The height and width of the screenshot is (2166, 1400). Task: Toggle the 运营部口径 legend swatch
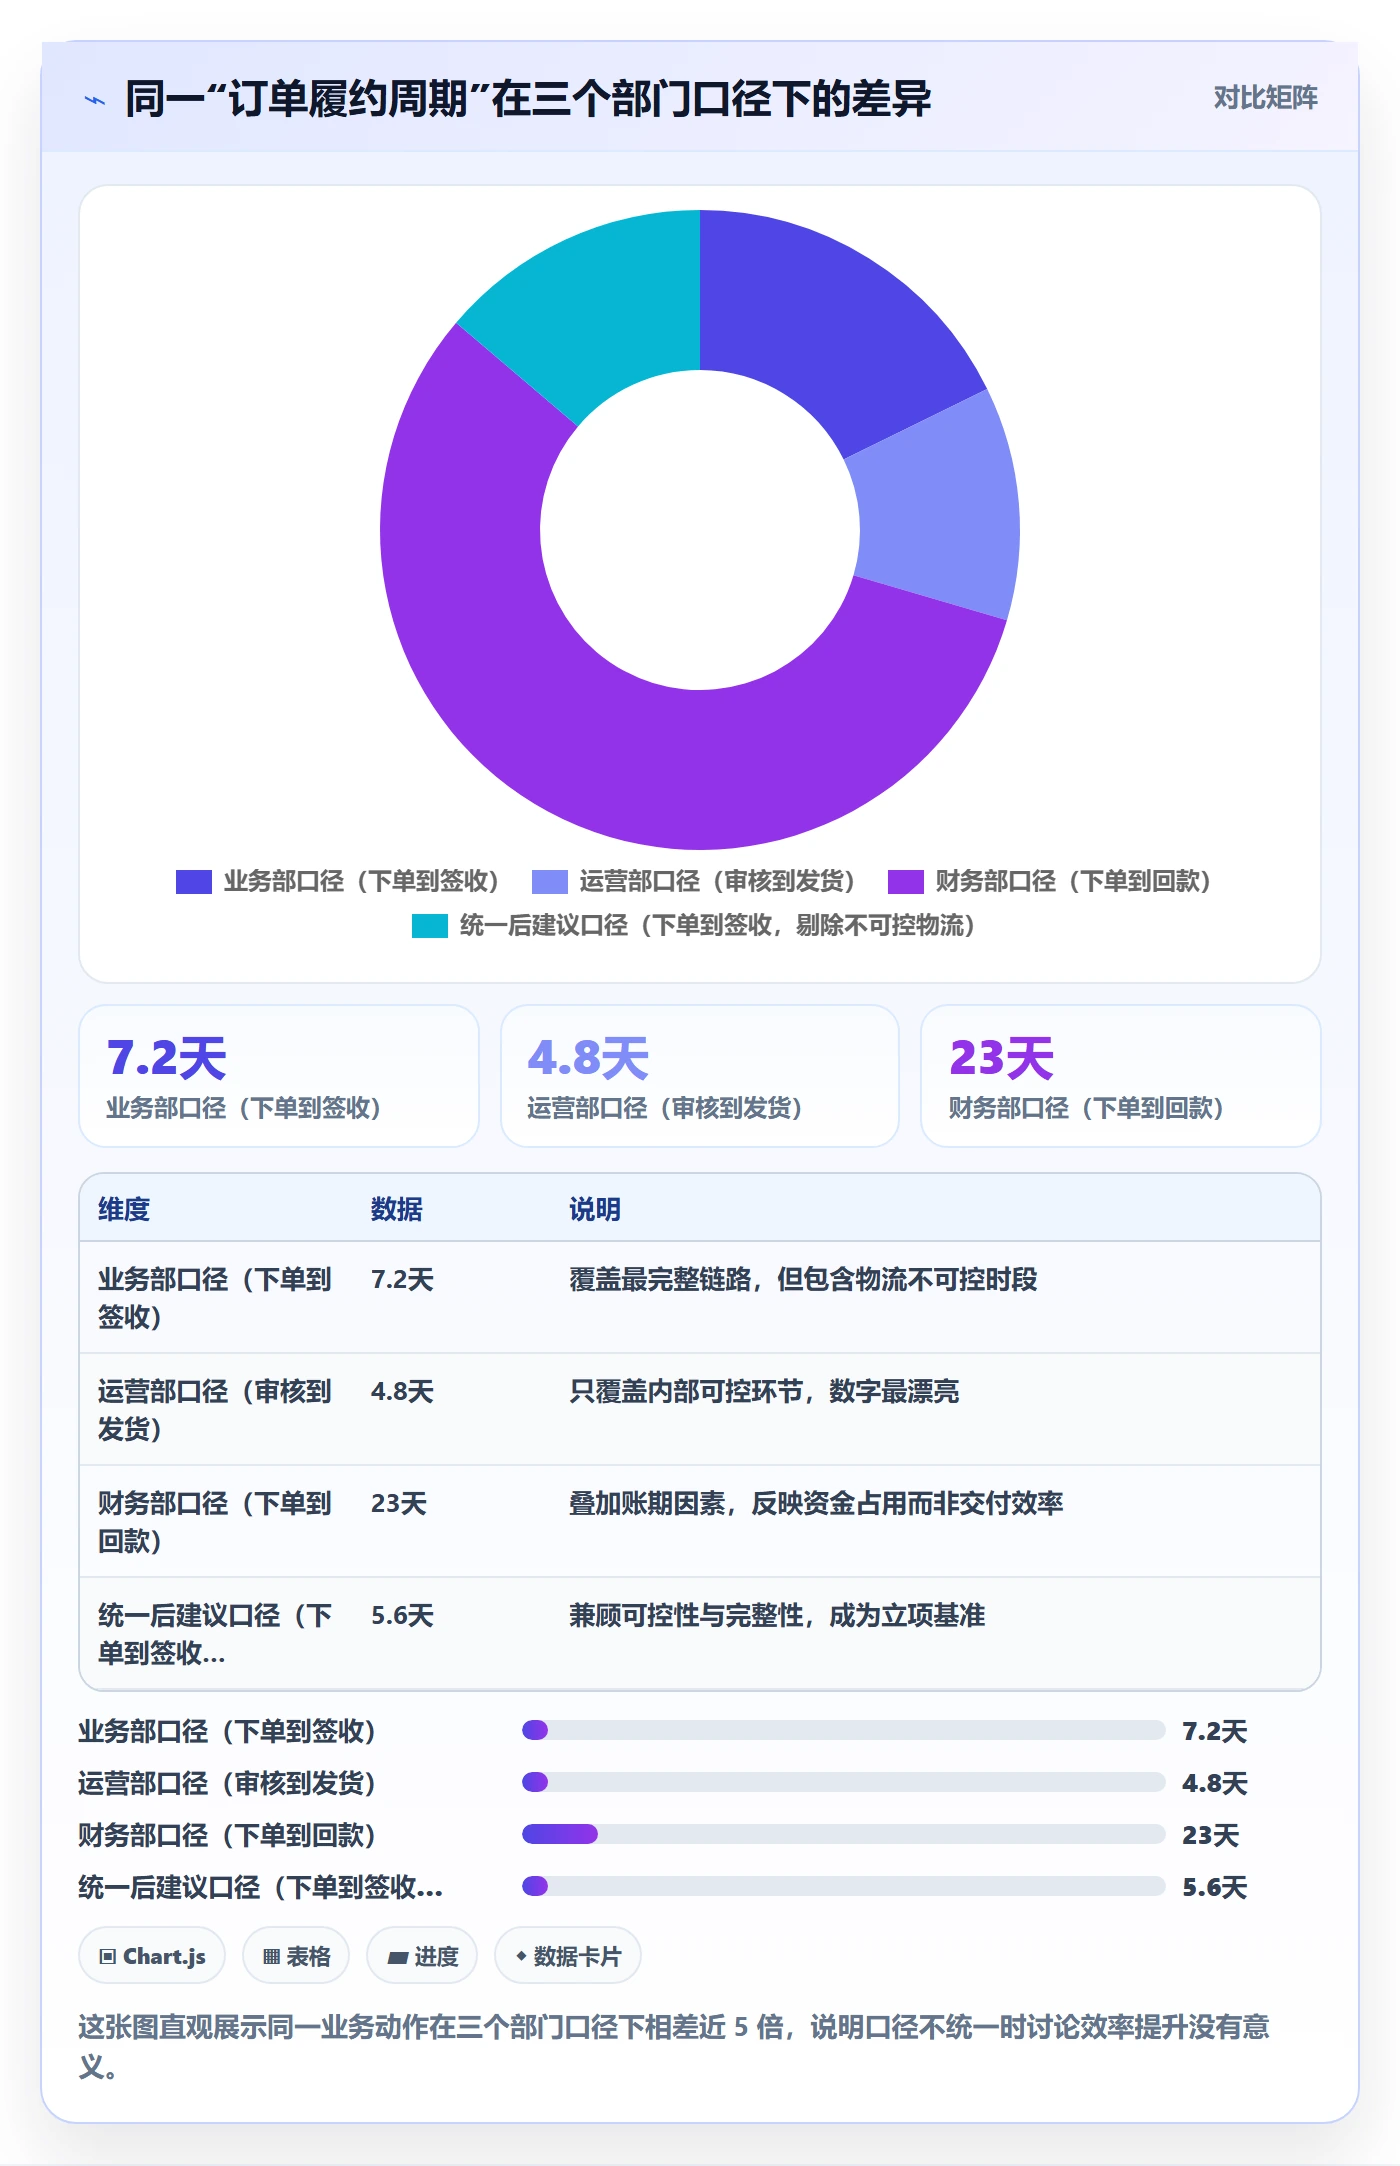(x=549, y=882)
